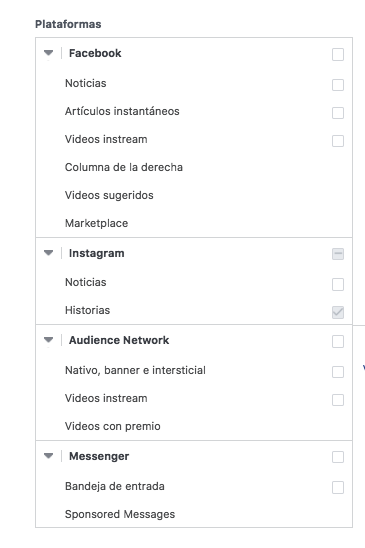Click the Columna de la derecha row
The width and height of the screenshot is (365, 548).
[x=194, y=167]
